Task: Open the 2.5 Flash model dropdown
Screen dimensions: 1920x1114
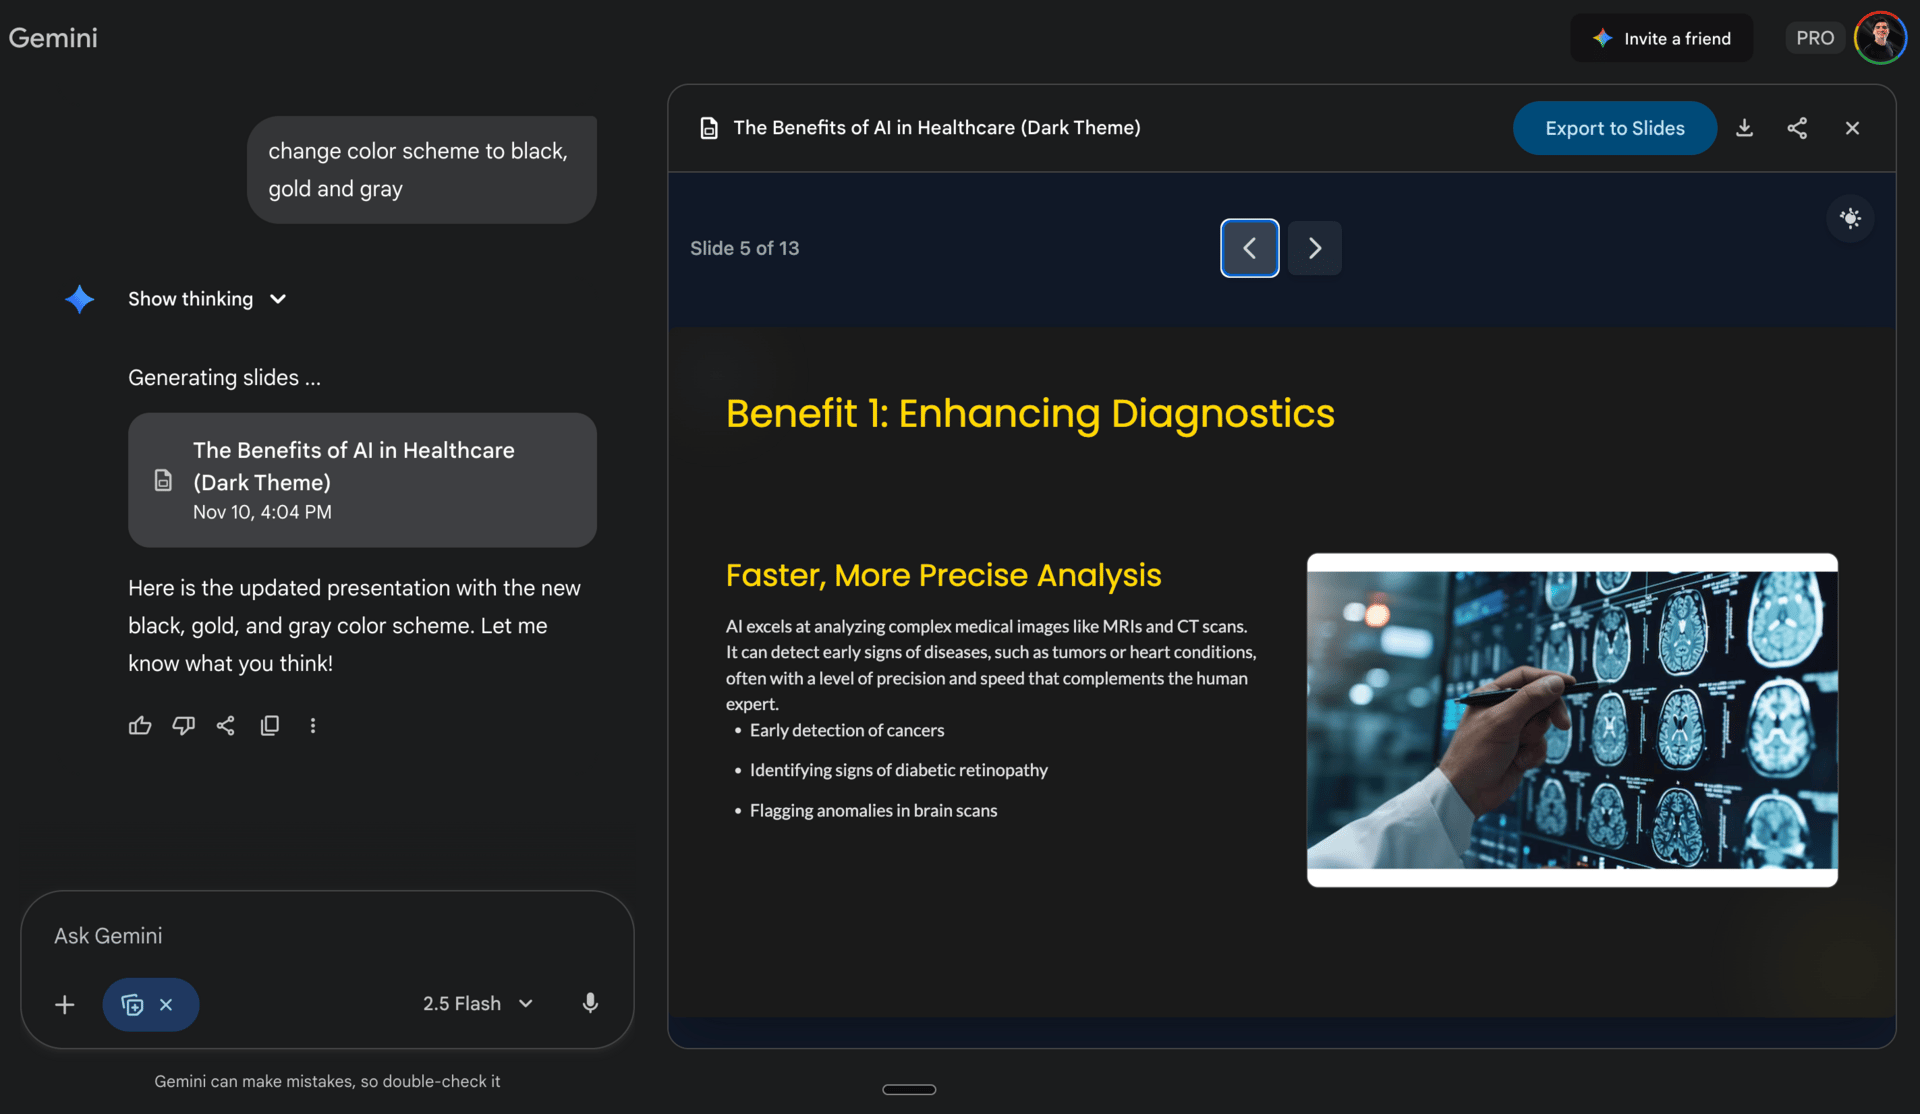Action: [x=478, y=1003]
